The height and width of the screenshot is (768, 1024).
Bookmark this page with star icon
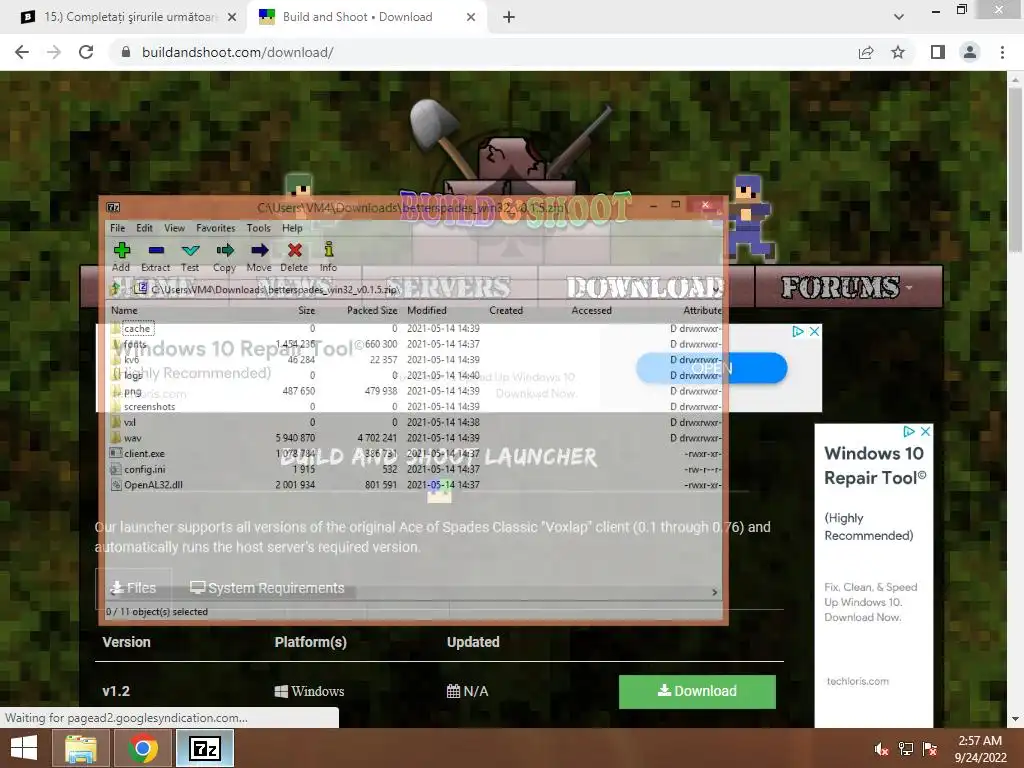point(898,52)
